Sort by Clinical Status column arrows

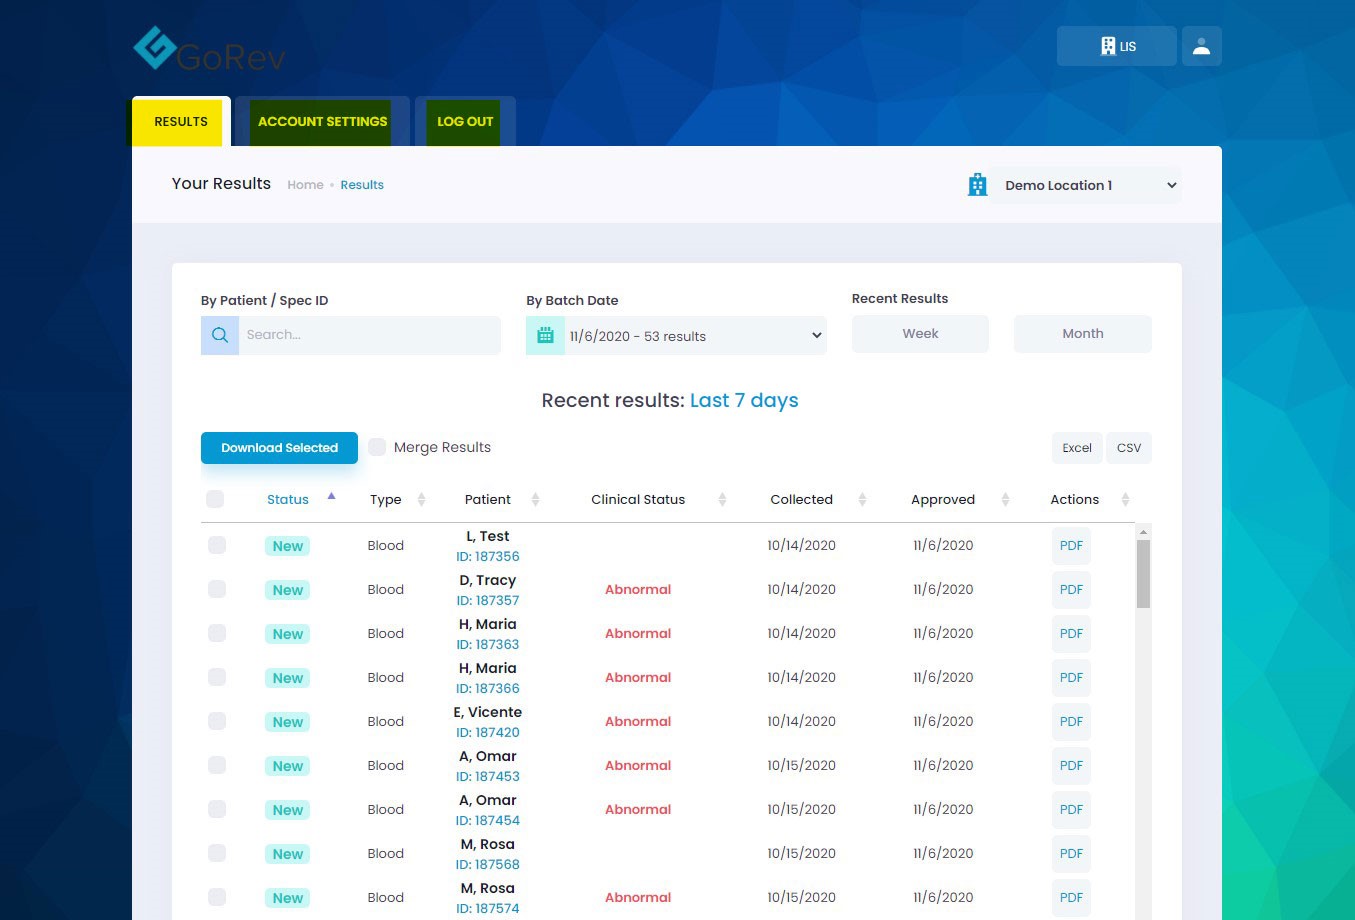(x=722, y=499)
